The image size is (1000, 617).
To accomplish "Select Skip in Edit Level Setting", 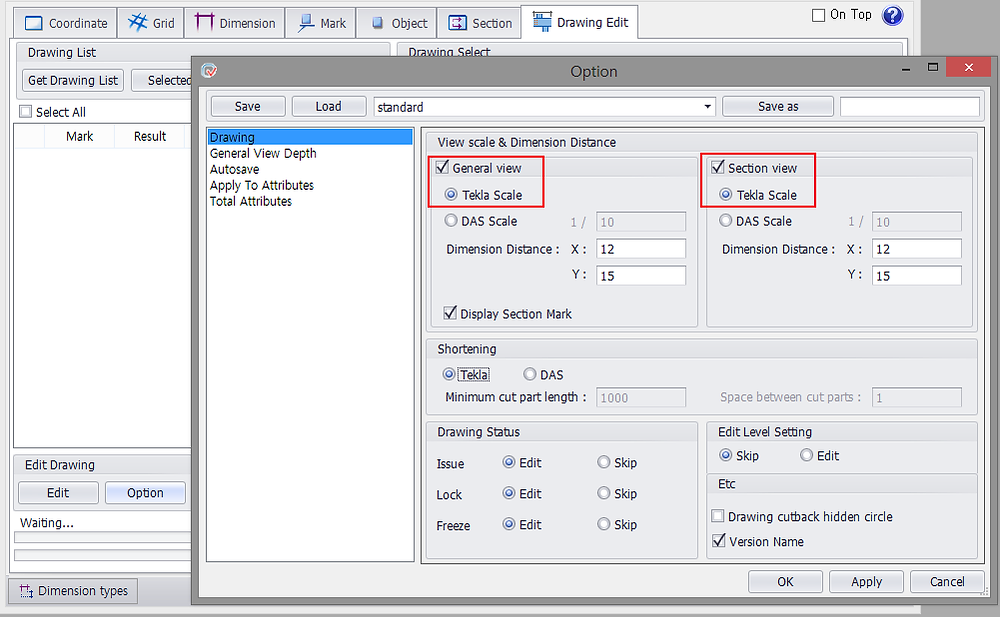I will coord(725,455).
